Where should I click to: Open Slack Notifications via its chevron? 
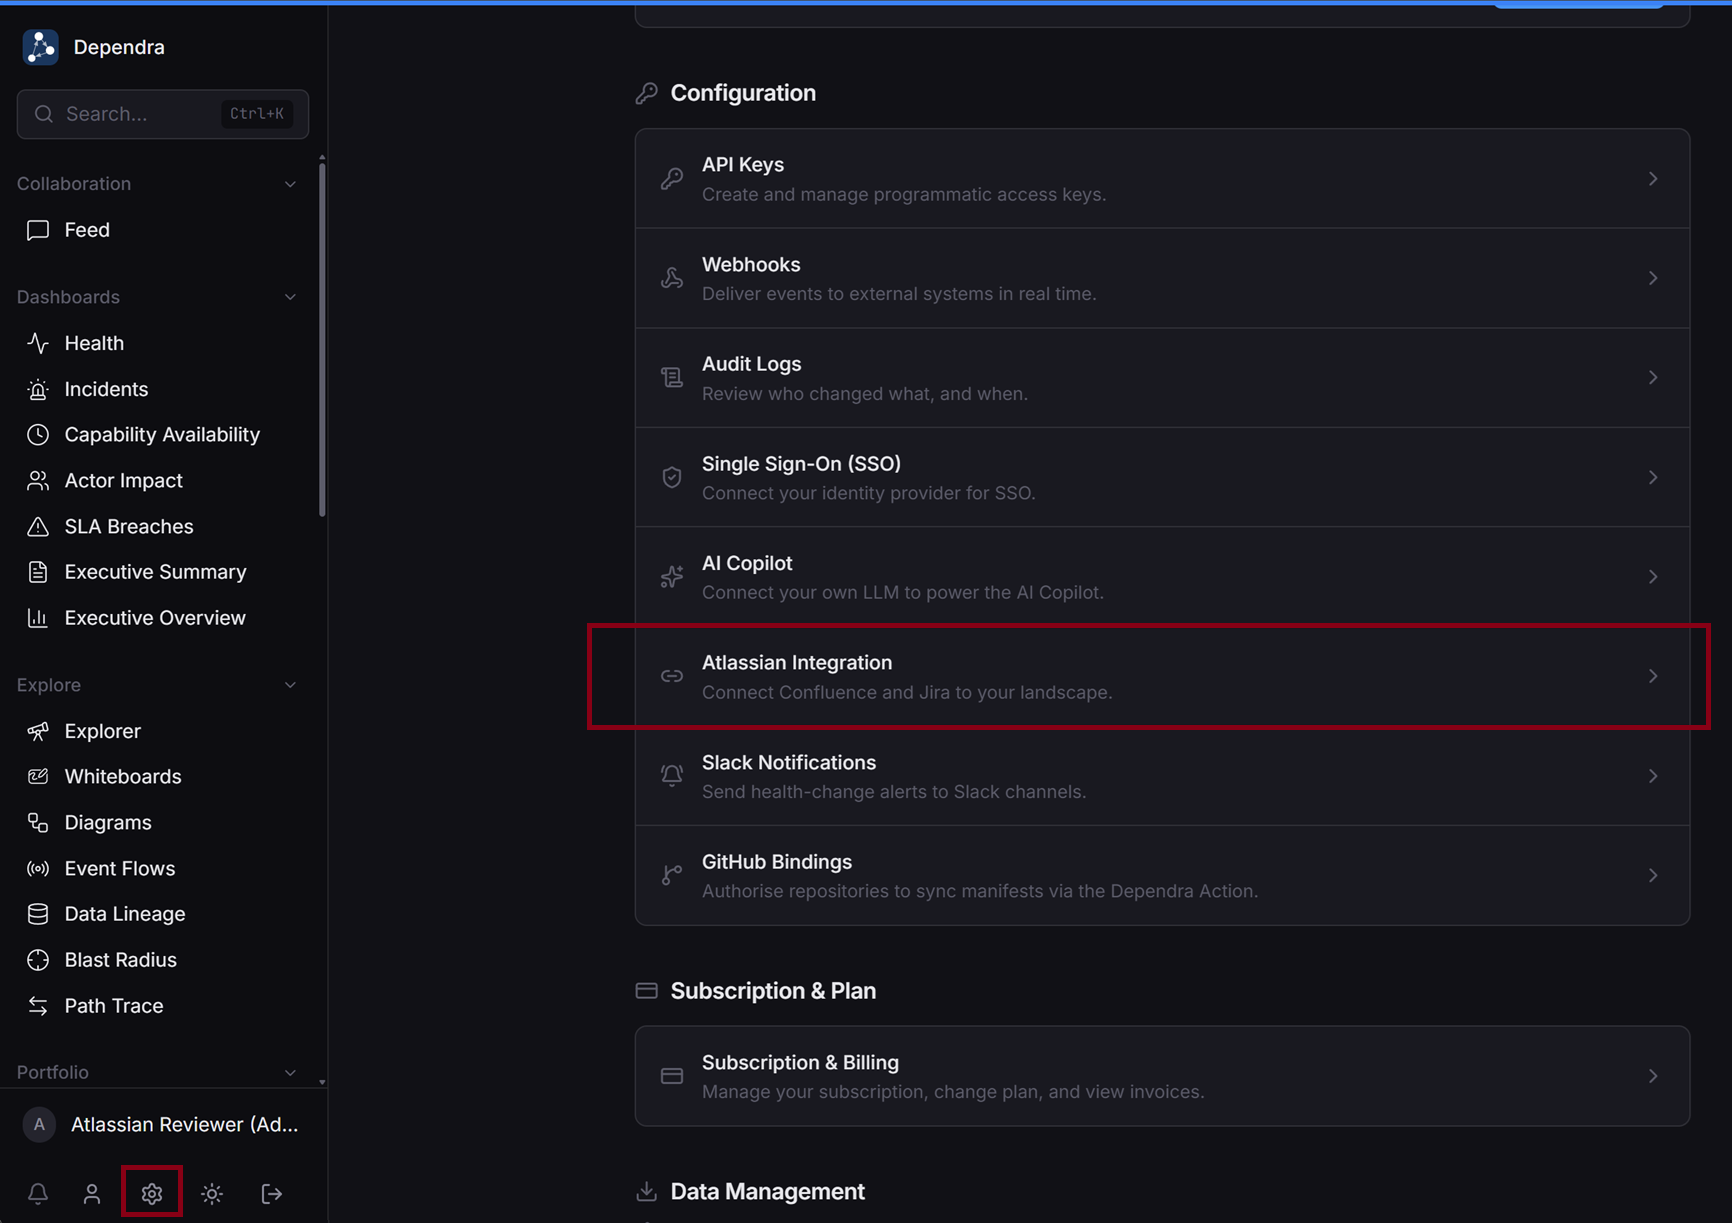coord(1653,776)
